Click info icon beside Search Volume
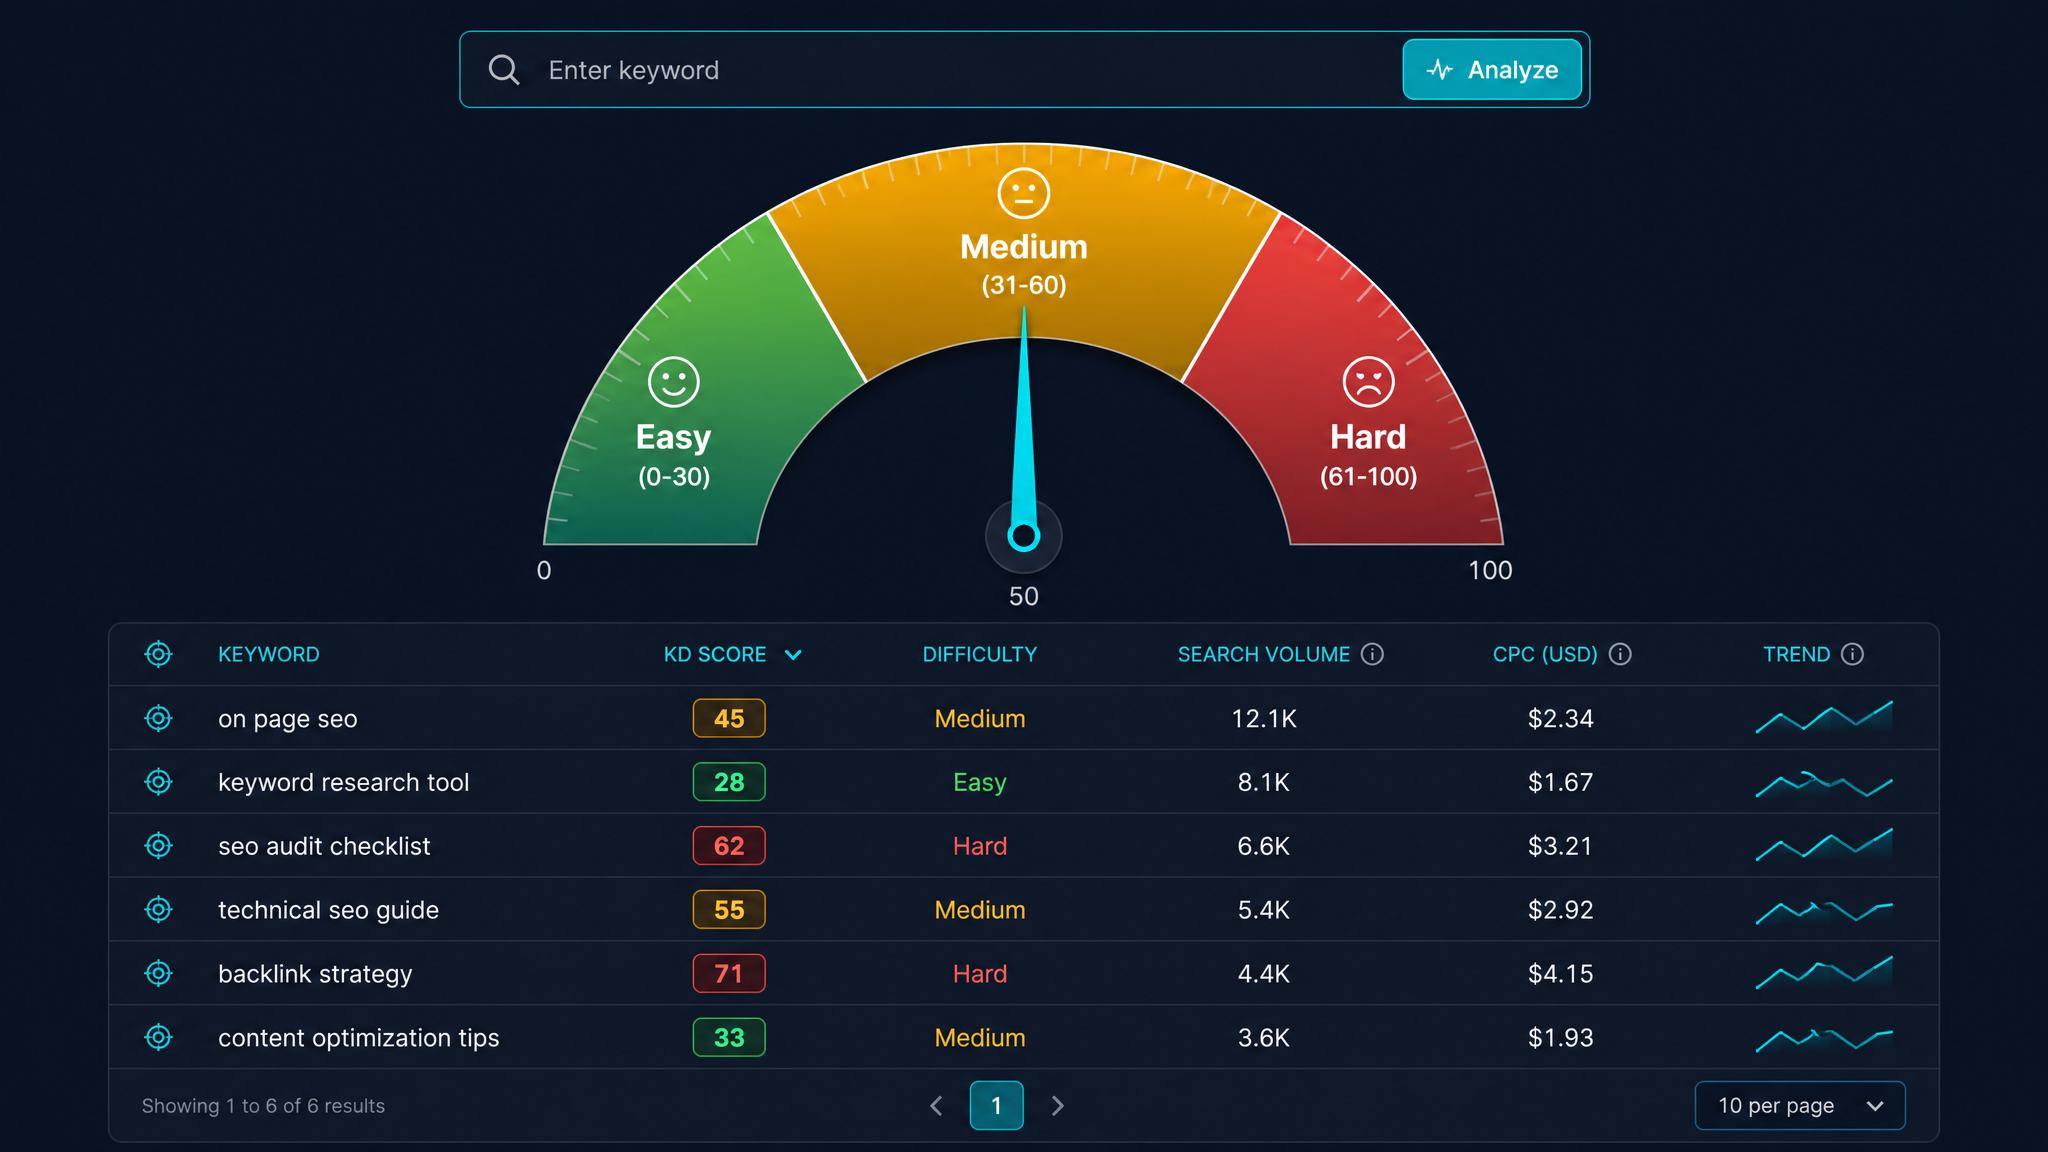This screenshot has height=1152, width=2048. click(1373, 654)
